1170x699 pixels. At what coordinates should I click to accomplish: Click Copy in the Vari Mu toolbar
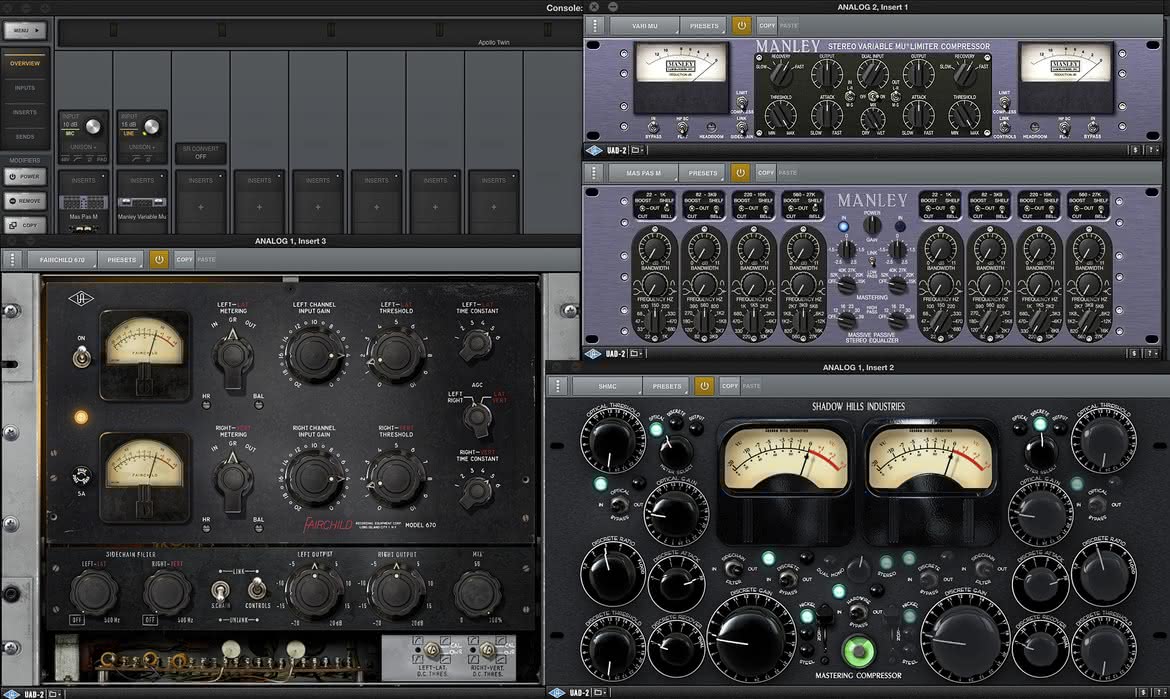click(767, 25)
